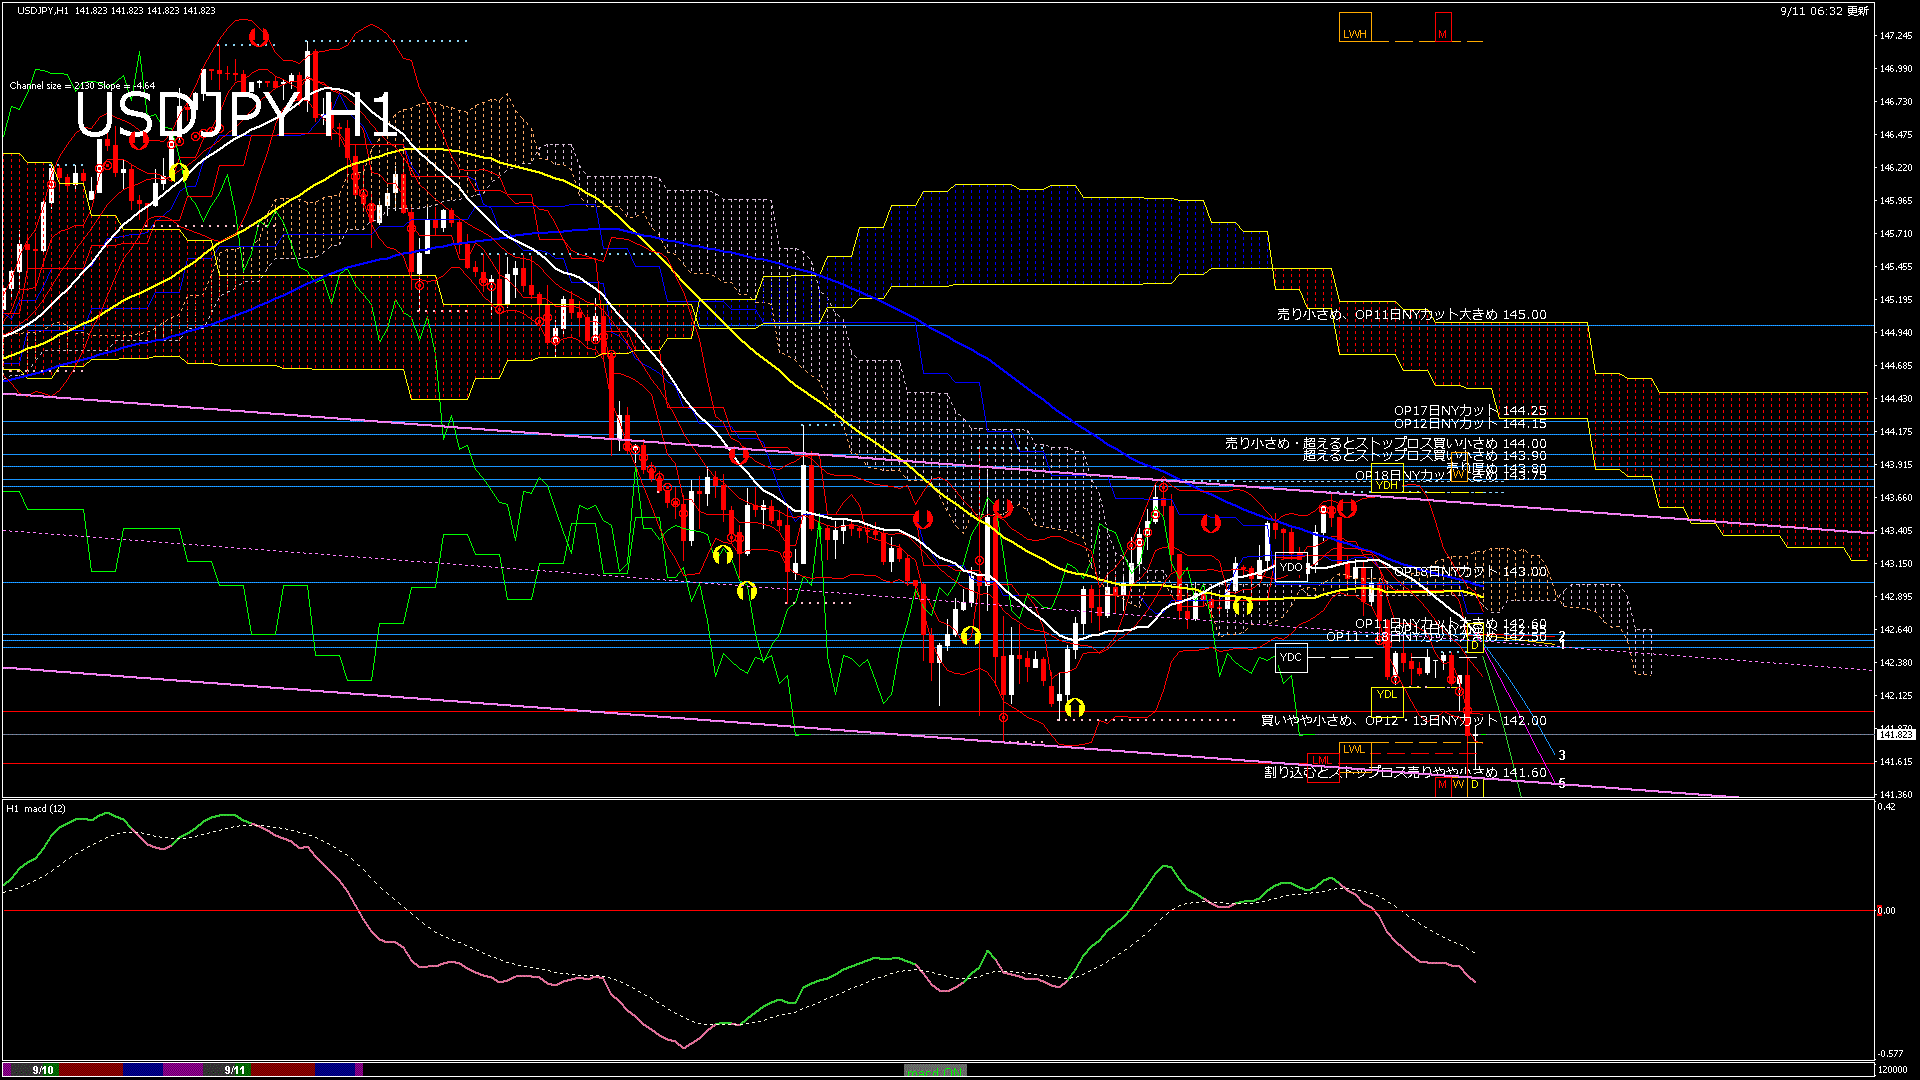Click the large 'USDJPY H1' chart title
Screen dimensions: 1920x1080
tap(238, 114)
